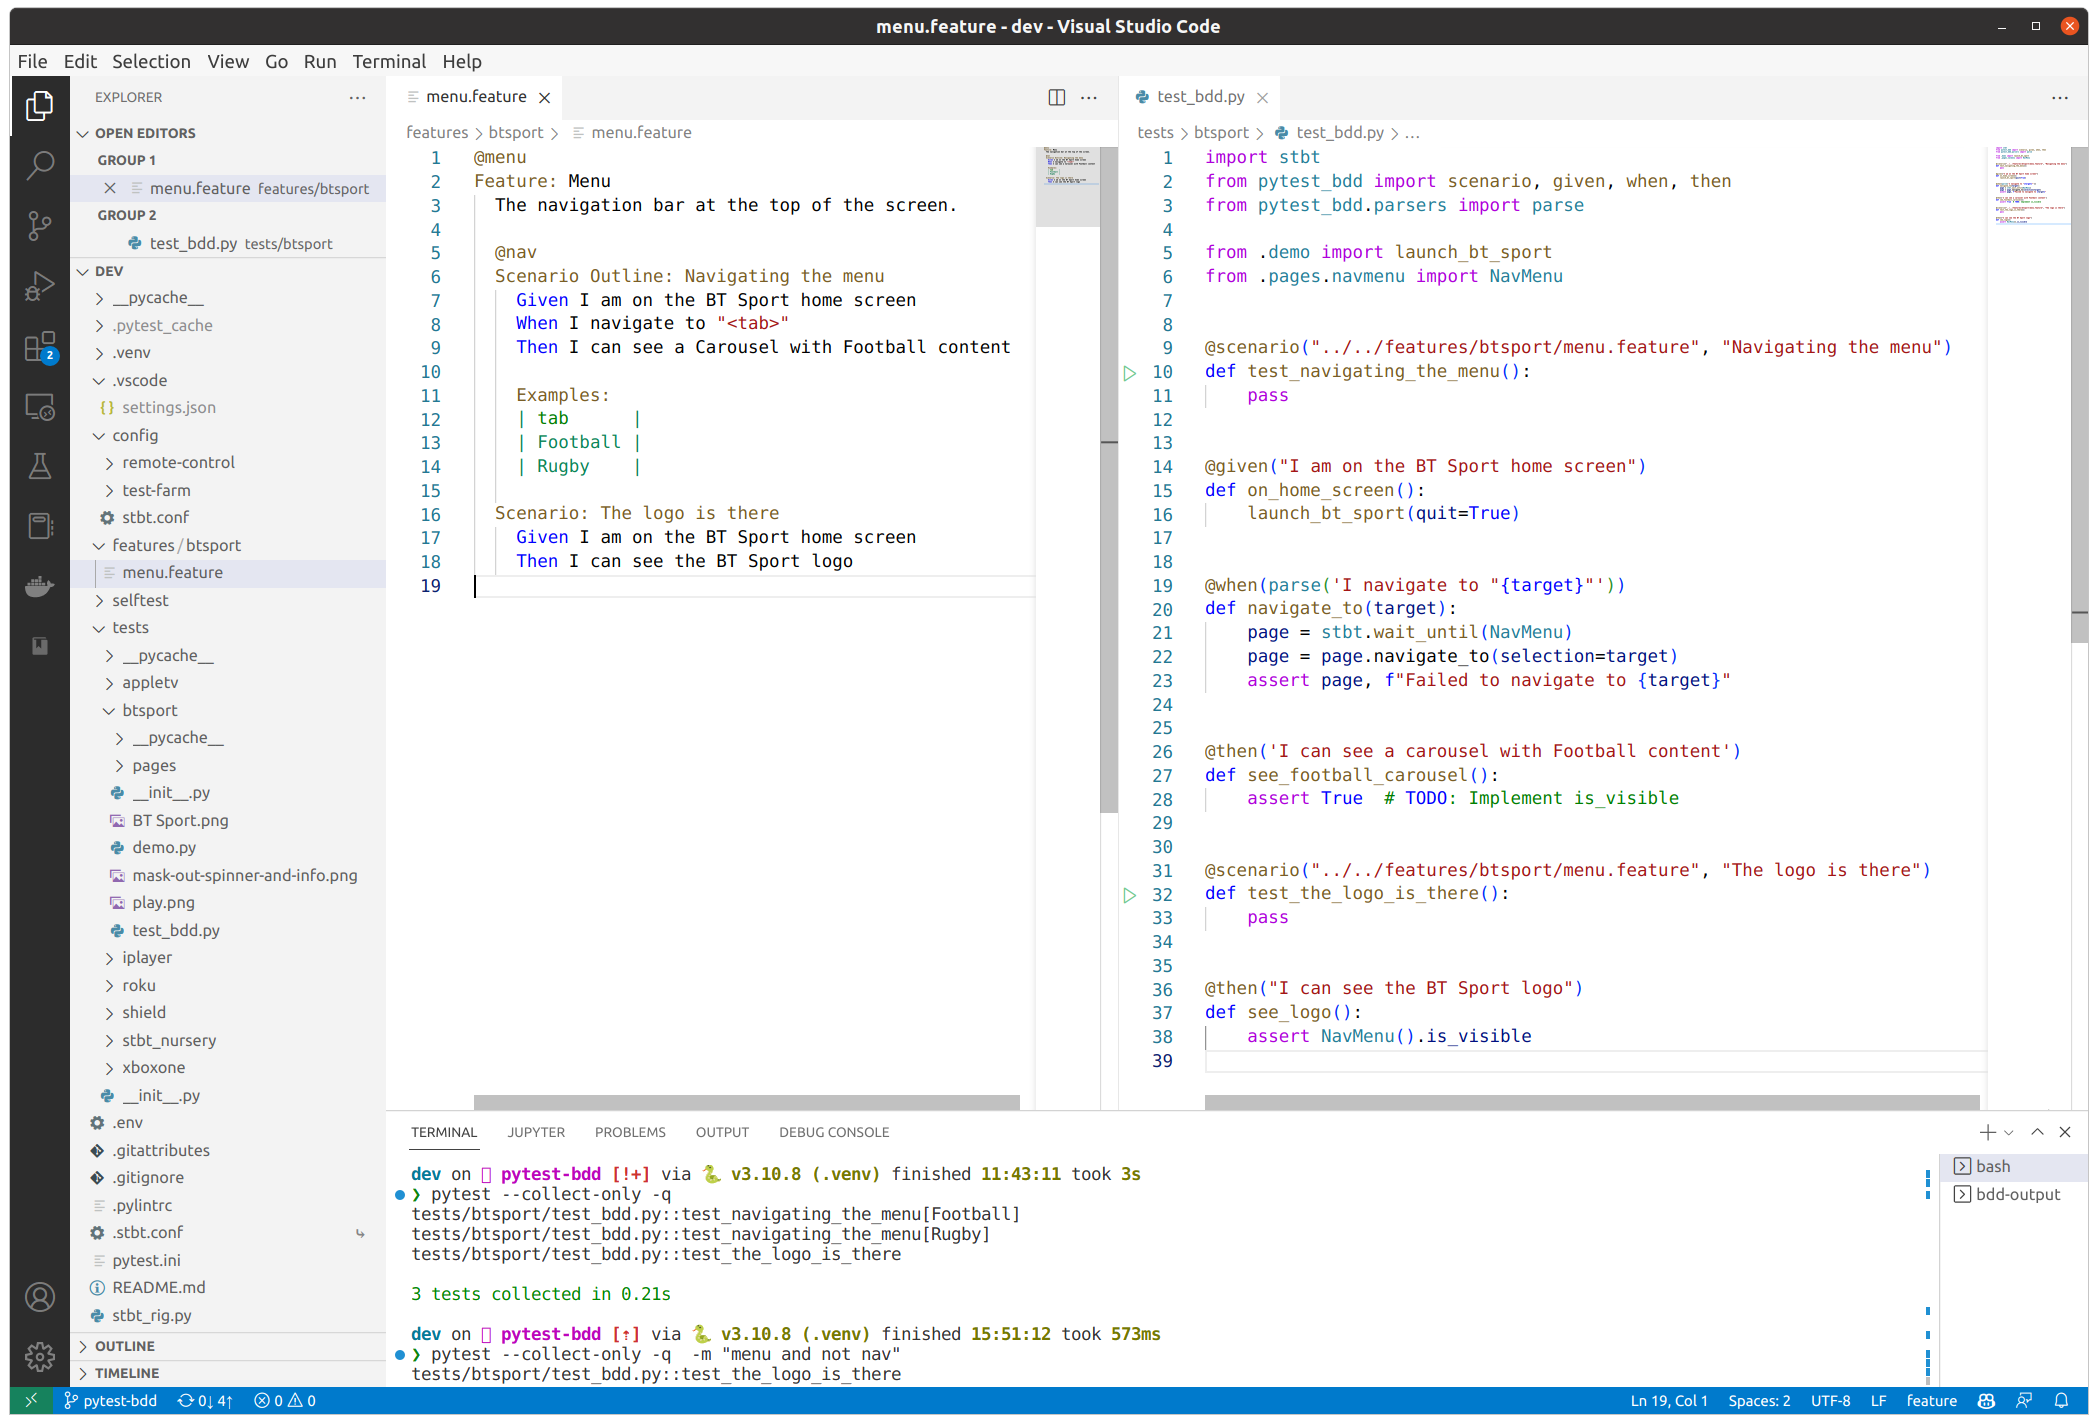The height and width of the screenshot is (1424, 2098).
Task: Open the Selection menu
Action: coord(151,61)
